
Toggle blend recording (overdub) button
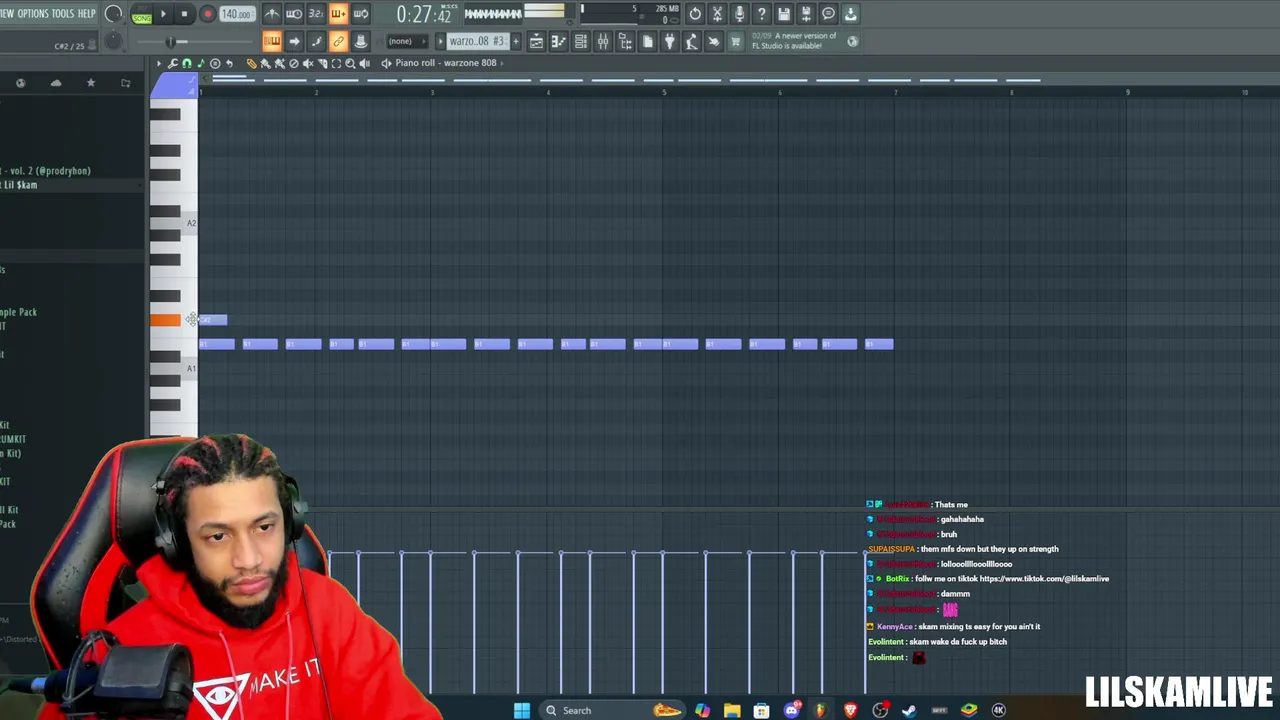[338, 14]
